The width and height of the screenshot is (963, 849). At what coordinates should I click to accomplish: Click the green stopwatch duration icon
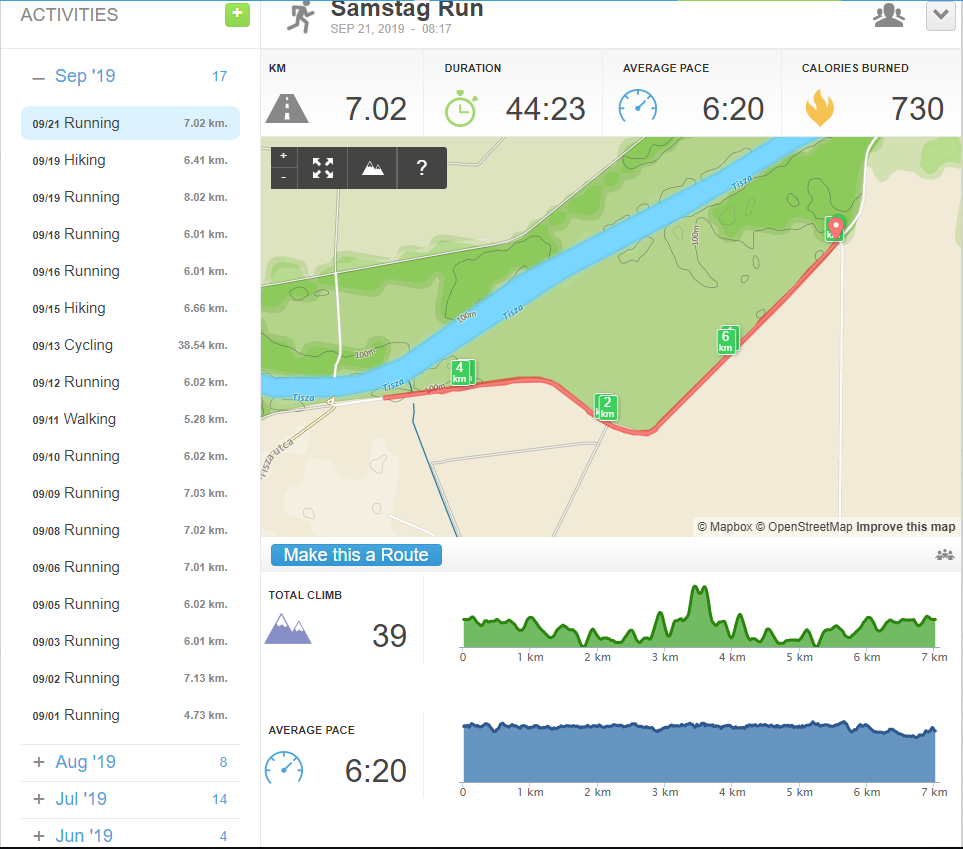click(x=461, y=109)
